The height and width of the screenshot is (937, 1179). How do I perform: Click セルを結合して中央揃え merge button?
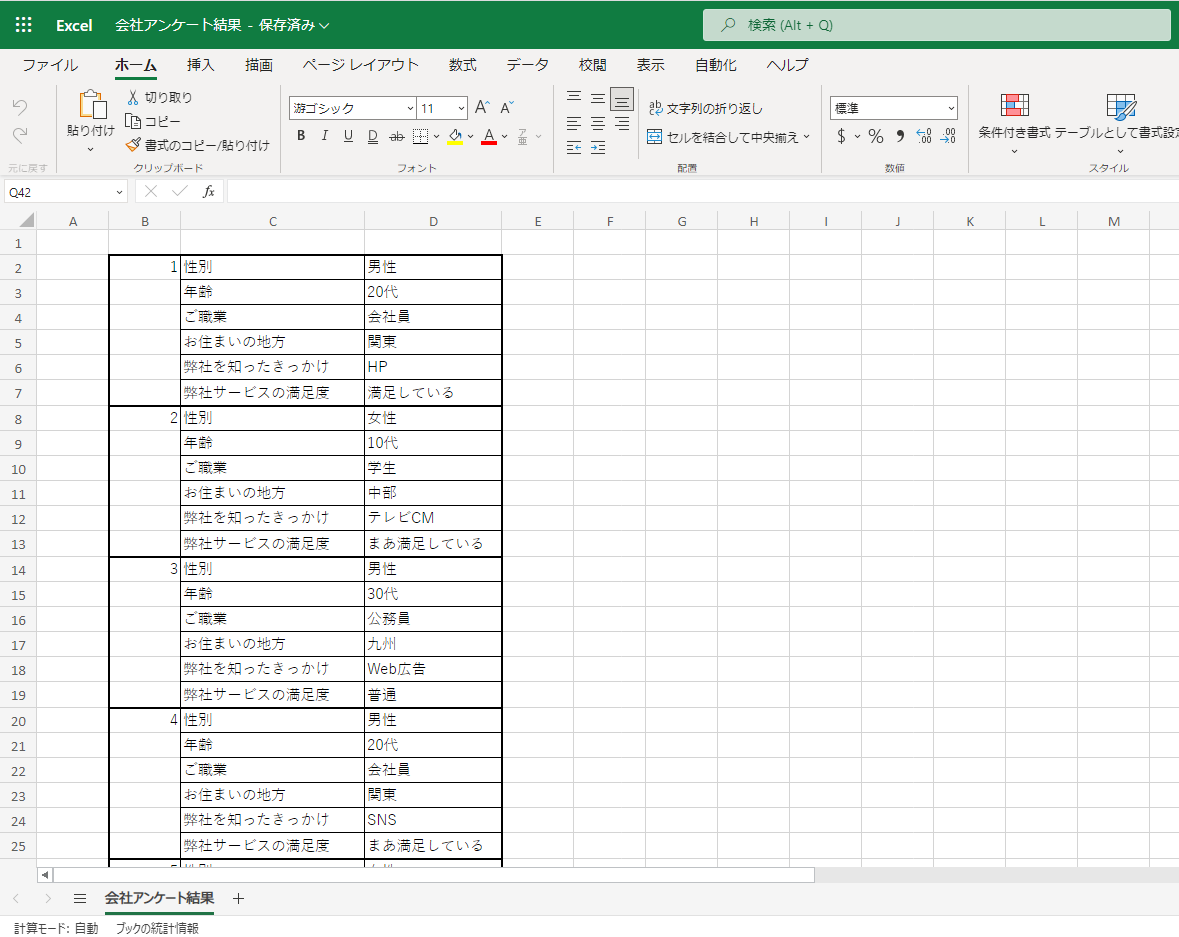coord(723,137)
